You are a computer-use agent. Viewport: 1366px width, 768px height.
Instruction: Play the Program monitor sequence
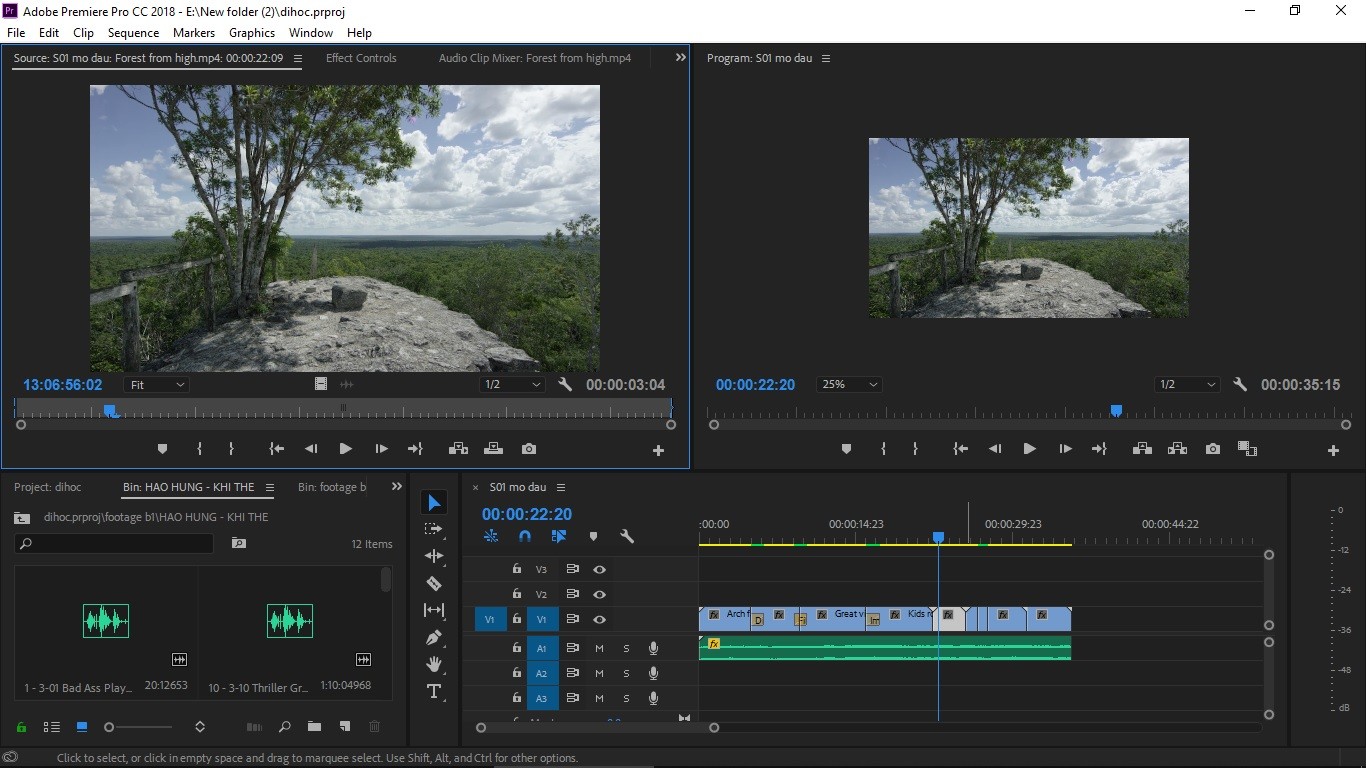pyautogui.click(x=1029, y=450)
